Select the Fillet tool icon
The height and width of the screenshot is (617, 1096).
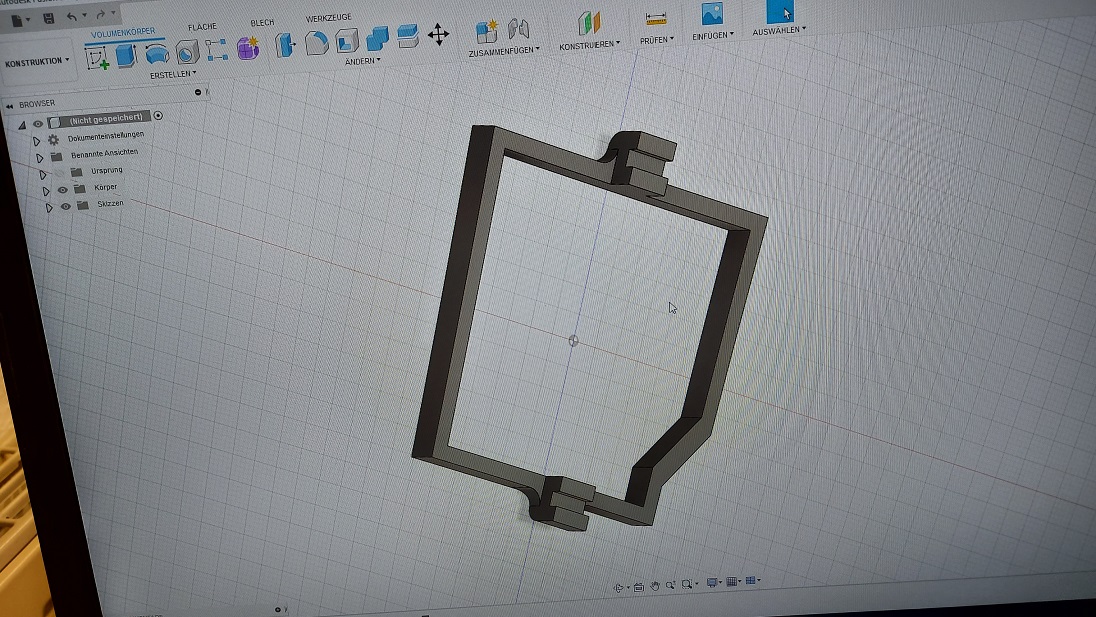317,43
